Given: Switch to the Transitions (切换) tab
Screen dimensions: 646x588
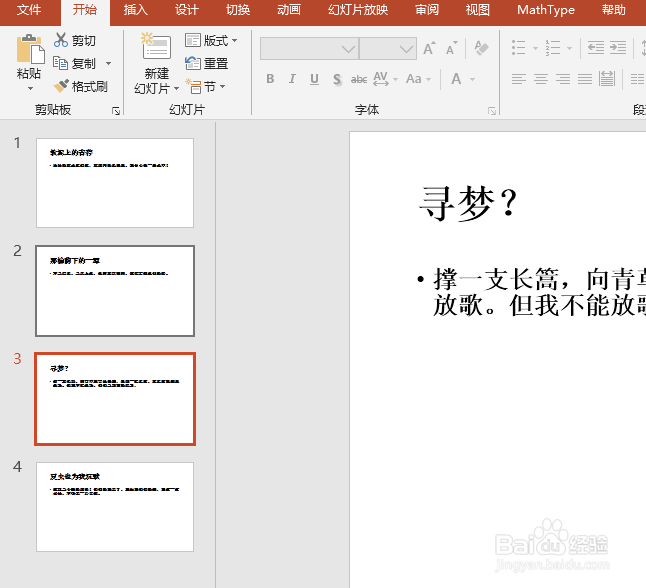Looking at the screenshot, I should [238, 10].
